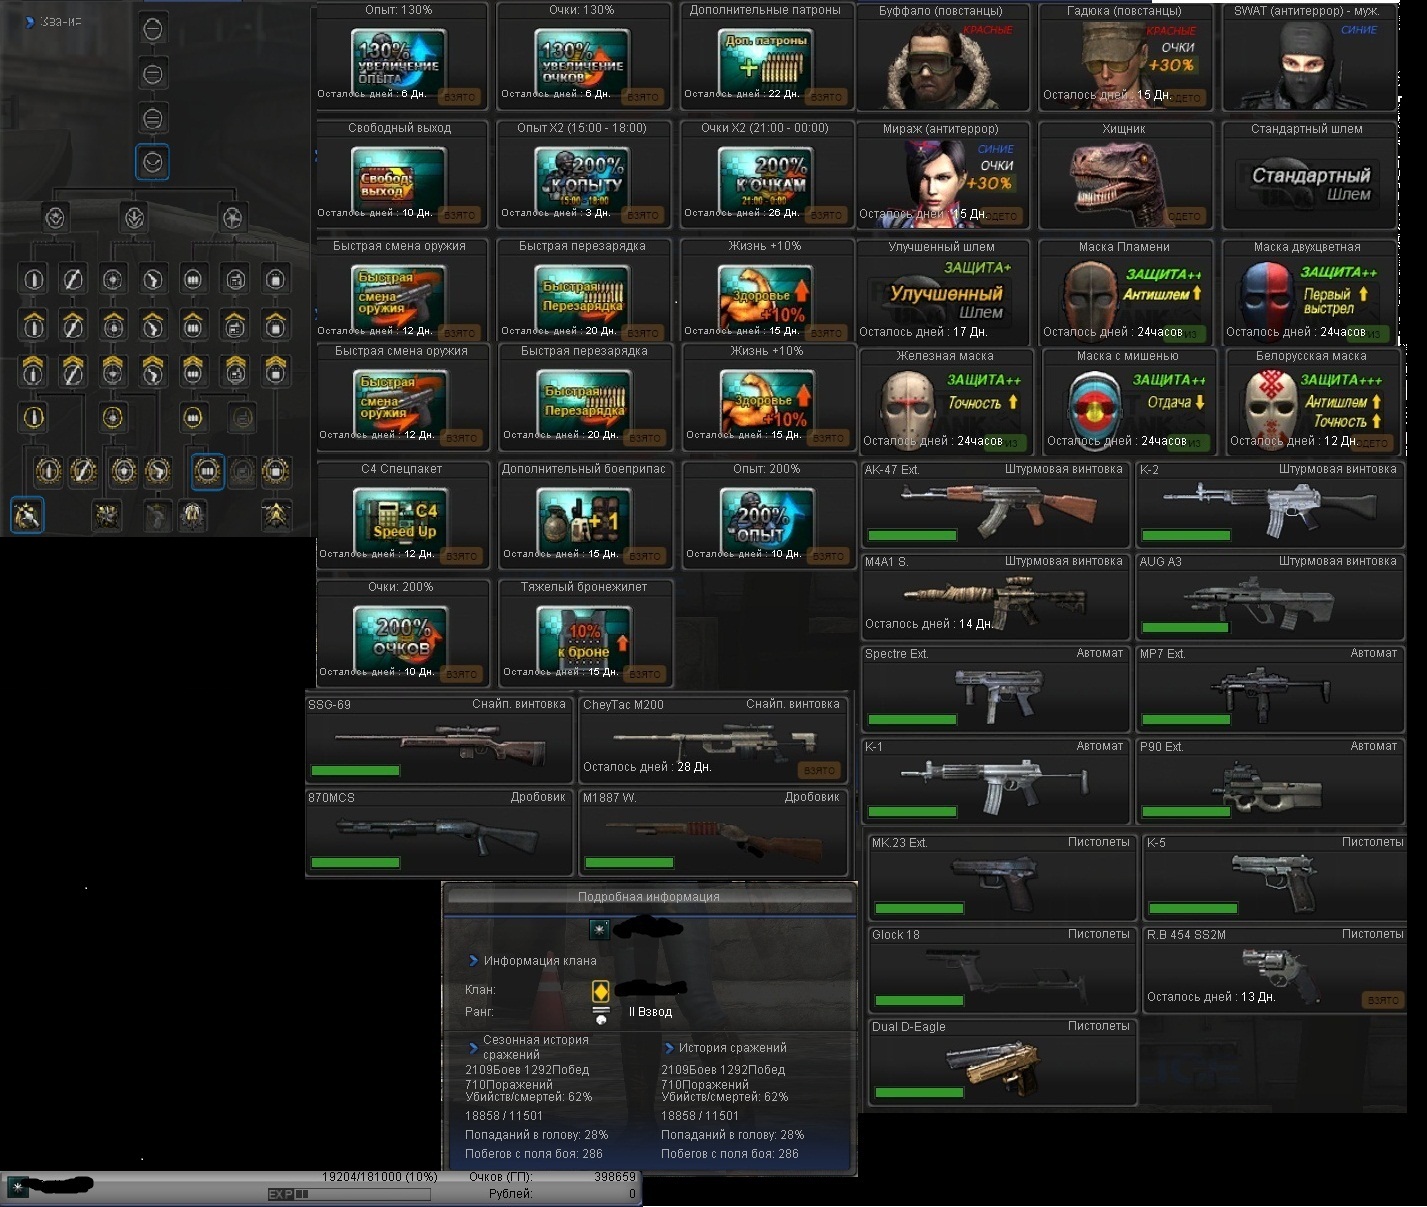This screenshot has height=1207, width=1427.
Task: Select the Очки X2 (21:00 - 00:00) icon
Action: 766,180
